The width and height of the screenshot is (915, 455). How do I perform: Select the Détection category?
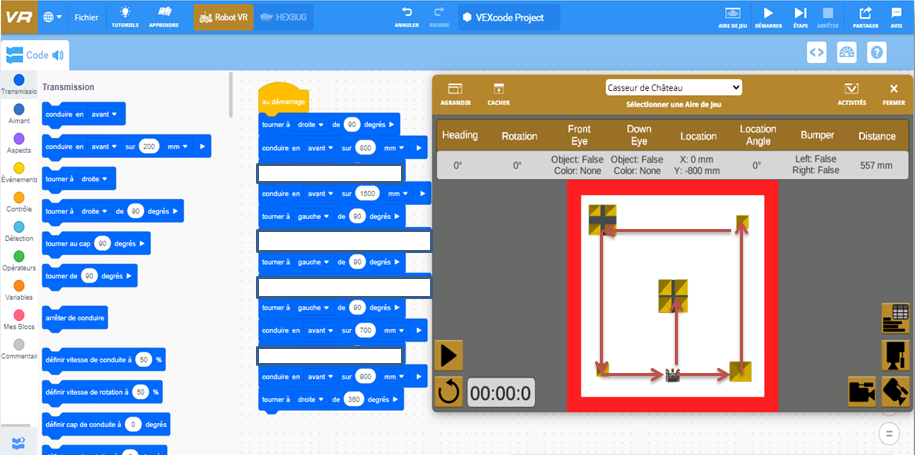click(19, 231)
